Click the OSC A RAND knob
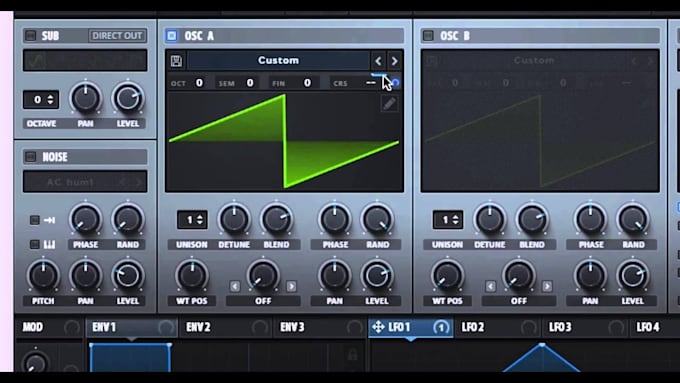 (377, 219)
